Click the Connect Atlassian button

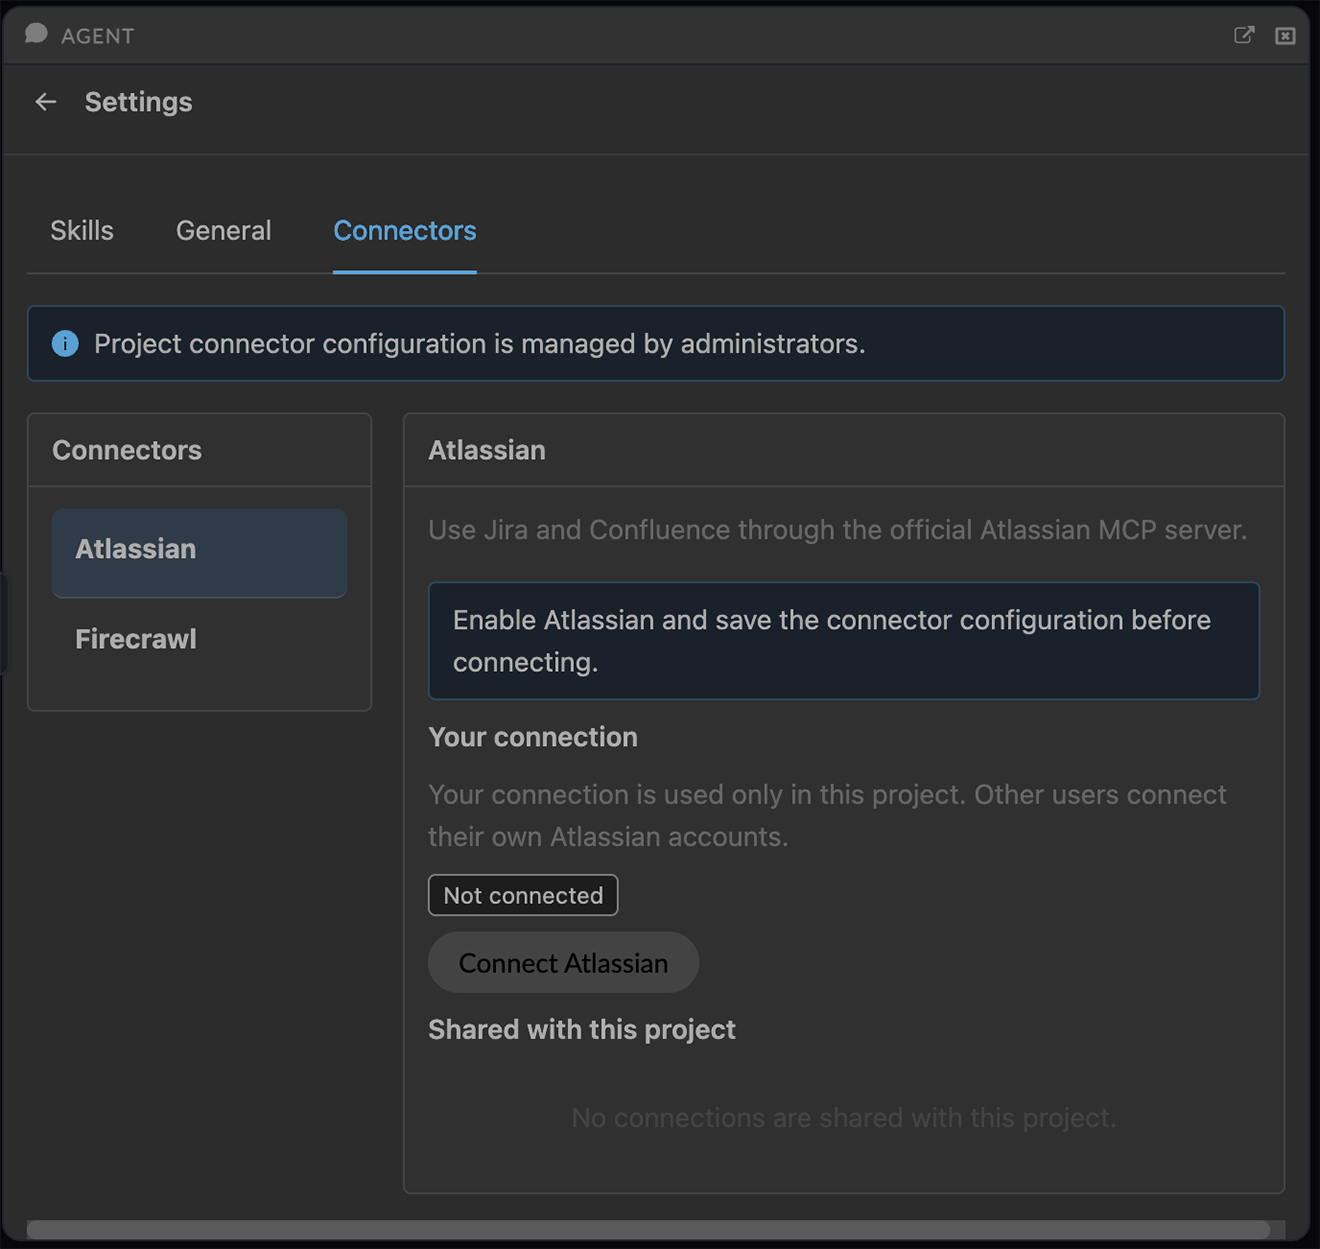563,963
